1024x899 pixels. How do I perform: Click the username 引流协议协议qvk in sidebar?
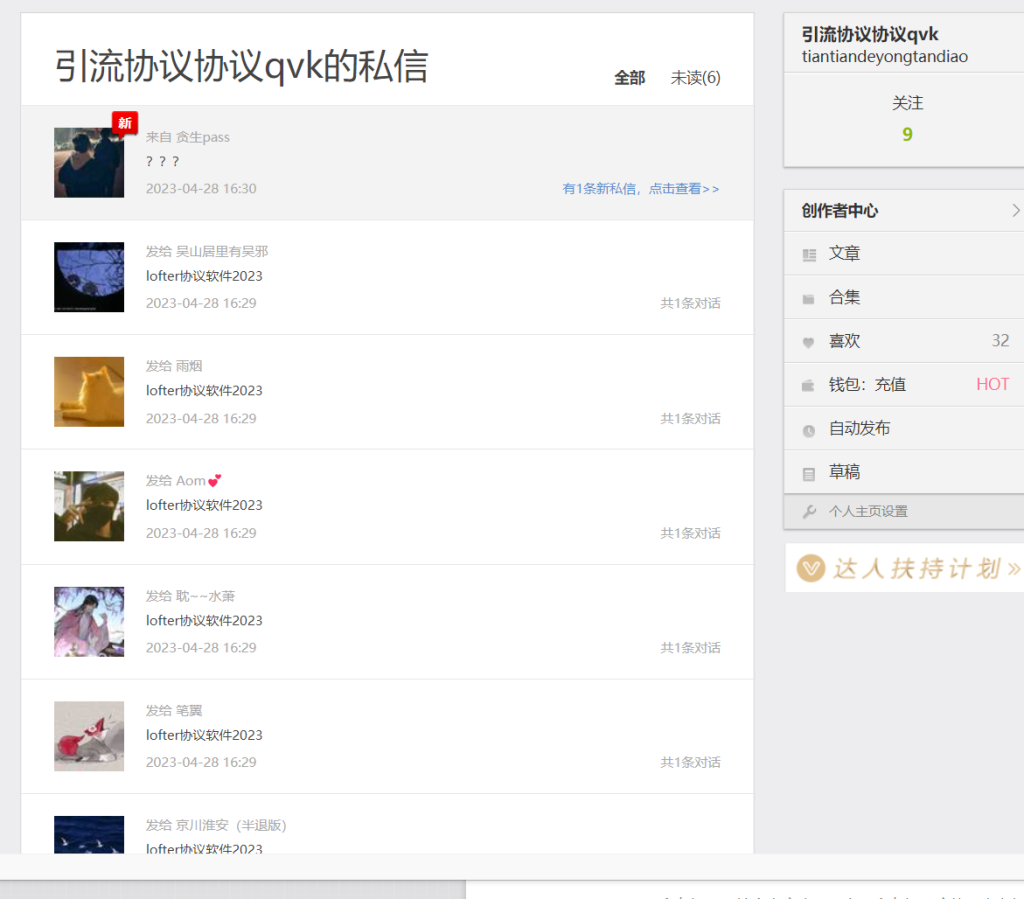point(870,35)
